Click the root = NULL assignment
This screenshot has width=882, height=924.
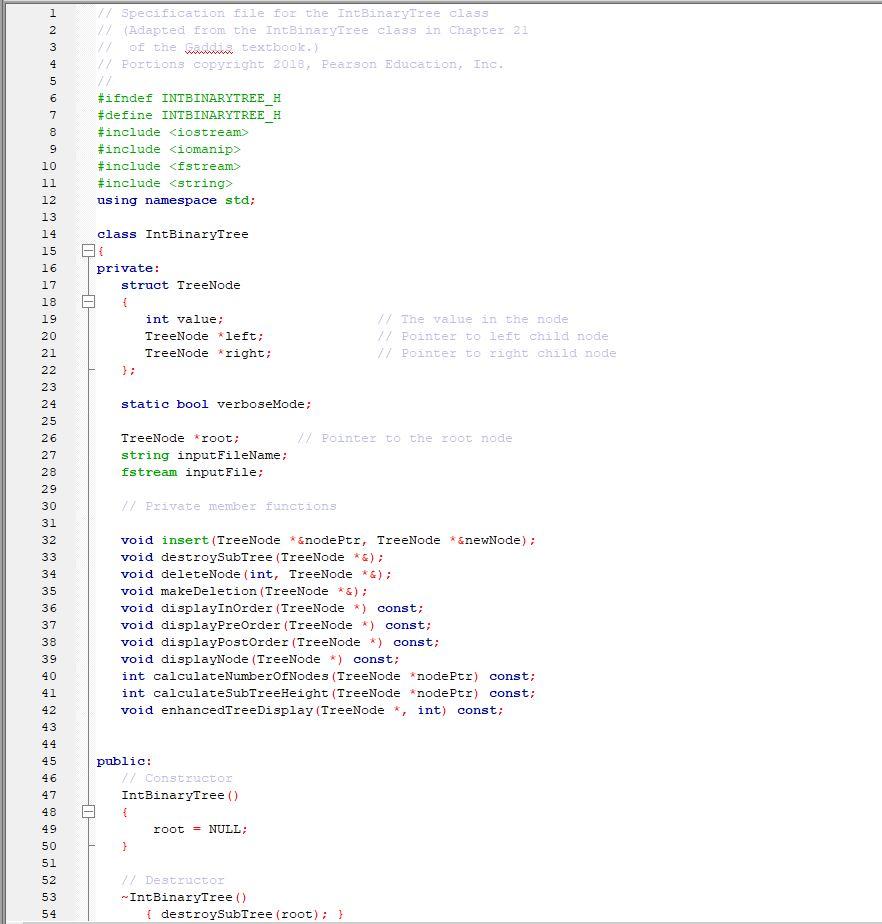pos(198,829)
